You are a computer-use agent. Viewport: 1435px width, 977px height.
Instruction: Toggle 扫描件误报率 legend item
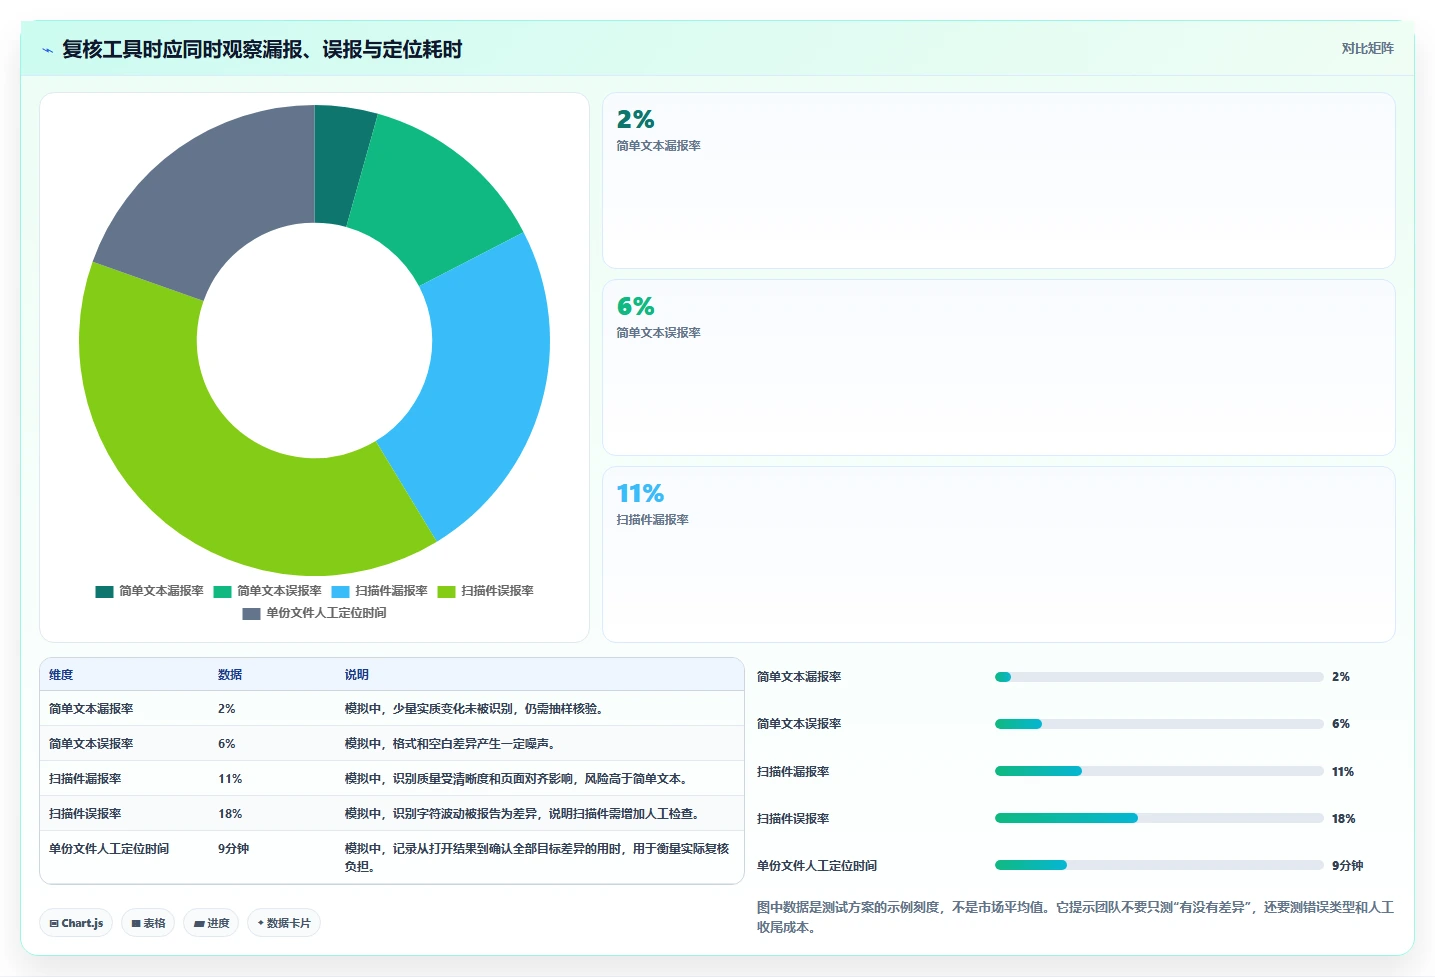point(485,591)
